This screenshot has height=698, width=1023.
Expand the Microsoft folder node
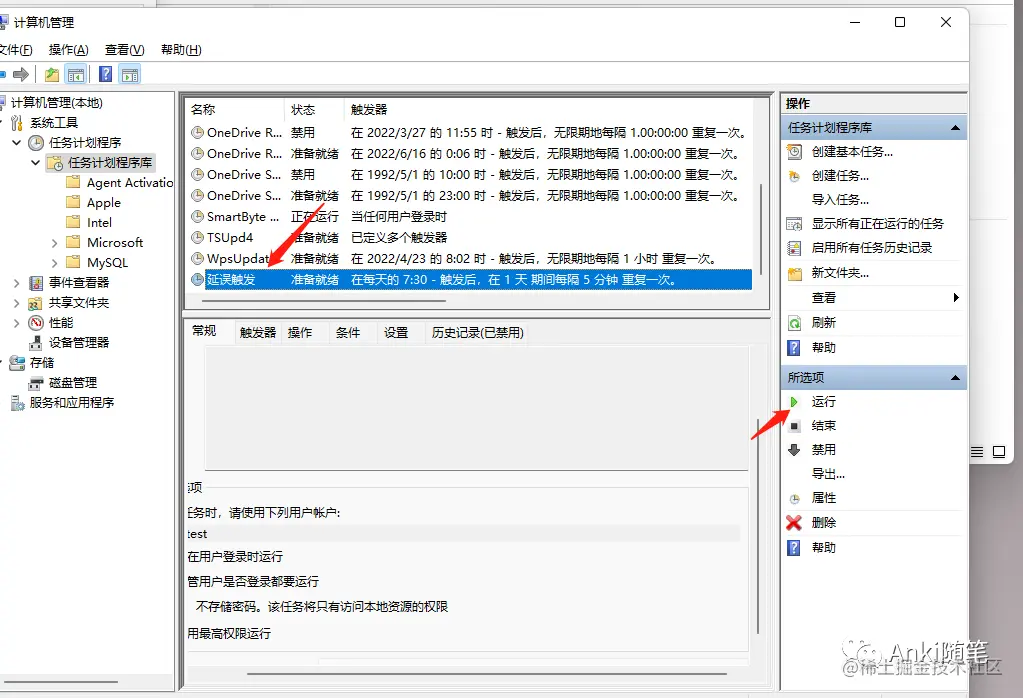pos(55,243)
